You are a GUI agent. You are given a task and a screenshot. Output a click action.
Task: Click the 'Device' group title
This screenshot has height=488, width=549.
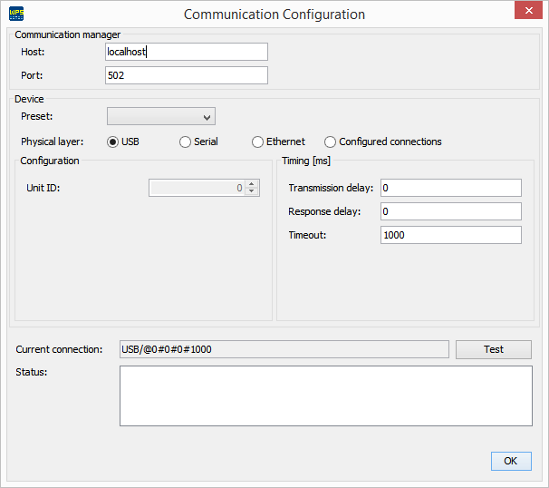click(29, 99)
